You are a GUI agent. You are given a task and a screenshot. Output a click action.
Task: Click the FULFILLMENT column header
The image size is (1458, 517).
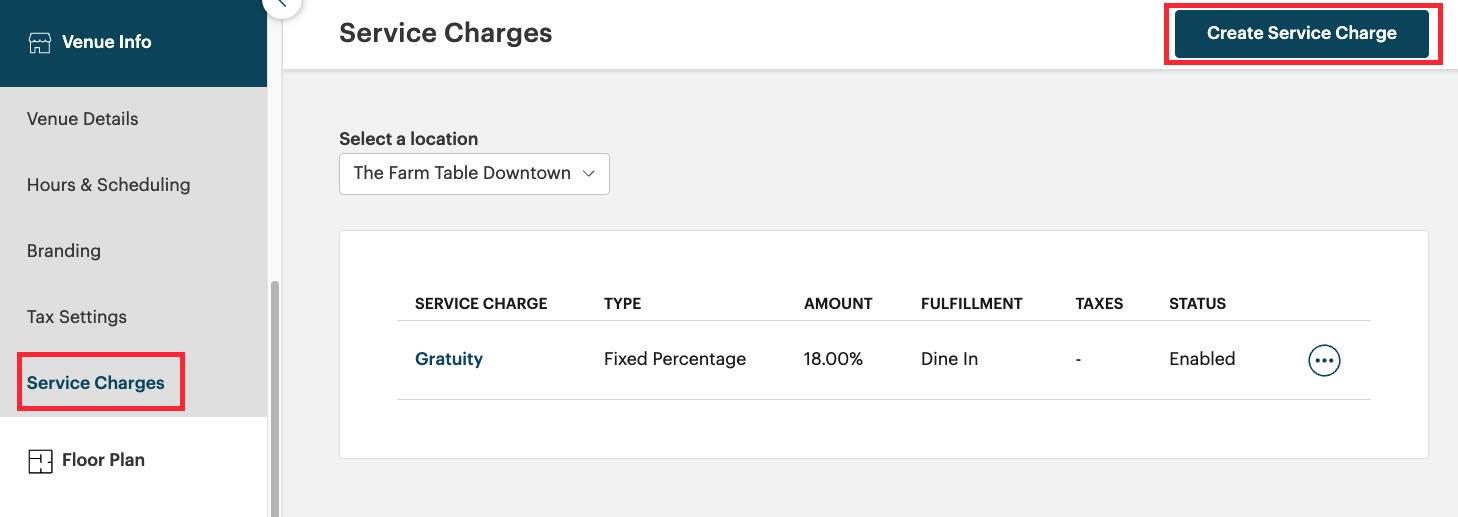[972, 303]
